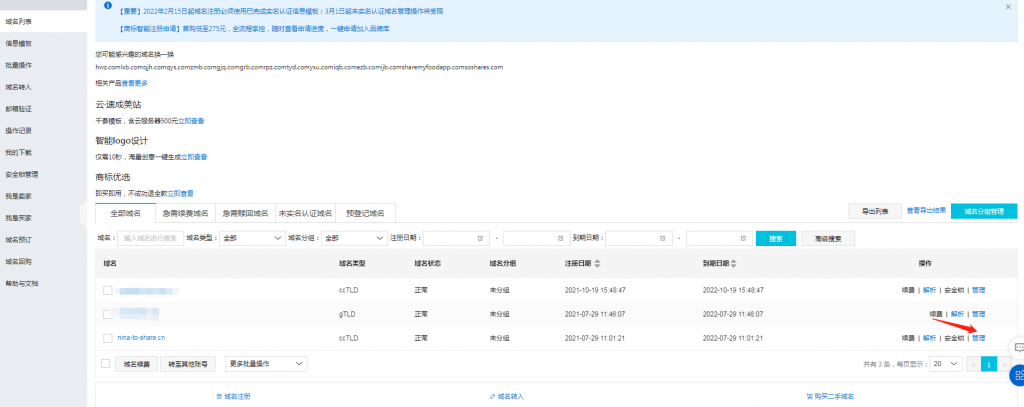
Task: Click the 导出列表 button
Action: [x=874, y=211]
